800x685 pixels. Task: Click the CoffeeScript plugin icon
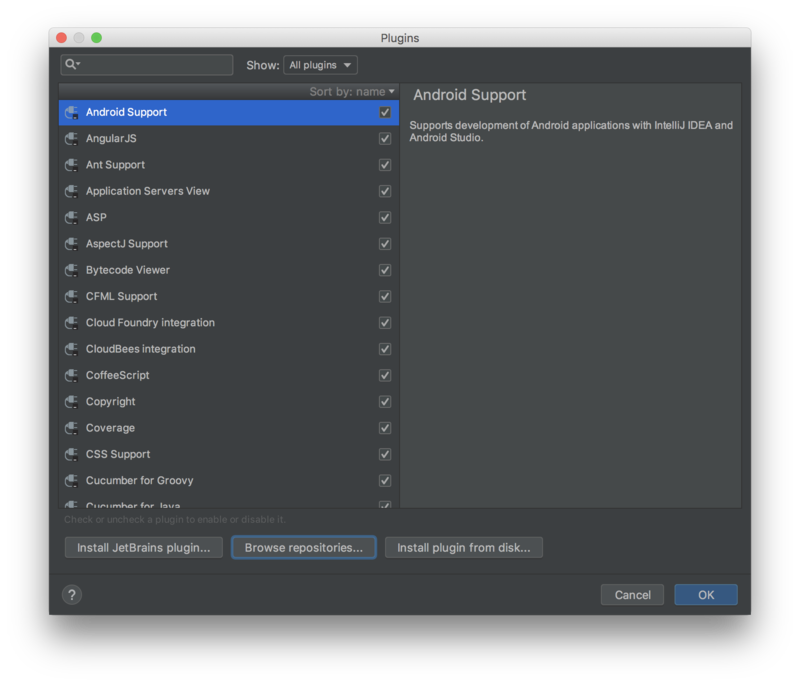(x=71, y=376)
